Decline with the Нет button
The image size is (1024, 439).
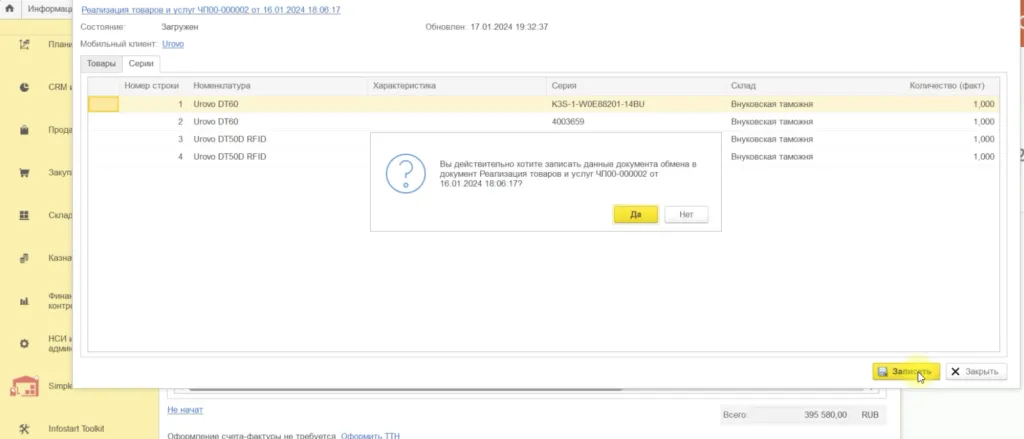click(686, 214)
